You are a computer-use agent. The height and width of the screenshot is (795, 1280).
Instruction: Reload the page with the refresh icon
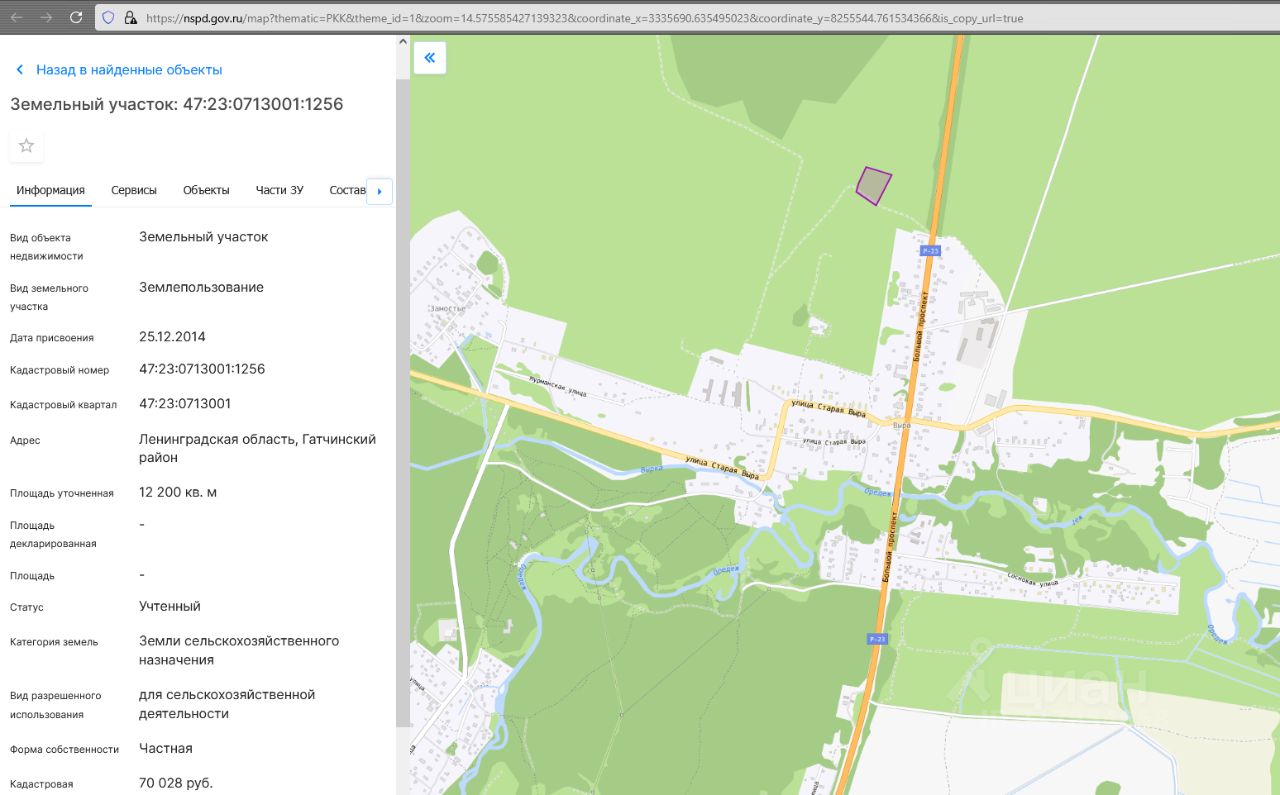tap(77, 17)
